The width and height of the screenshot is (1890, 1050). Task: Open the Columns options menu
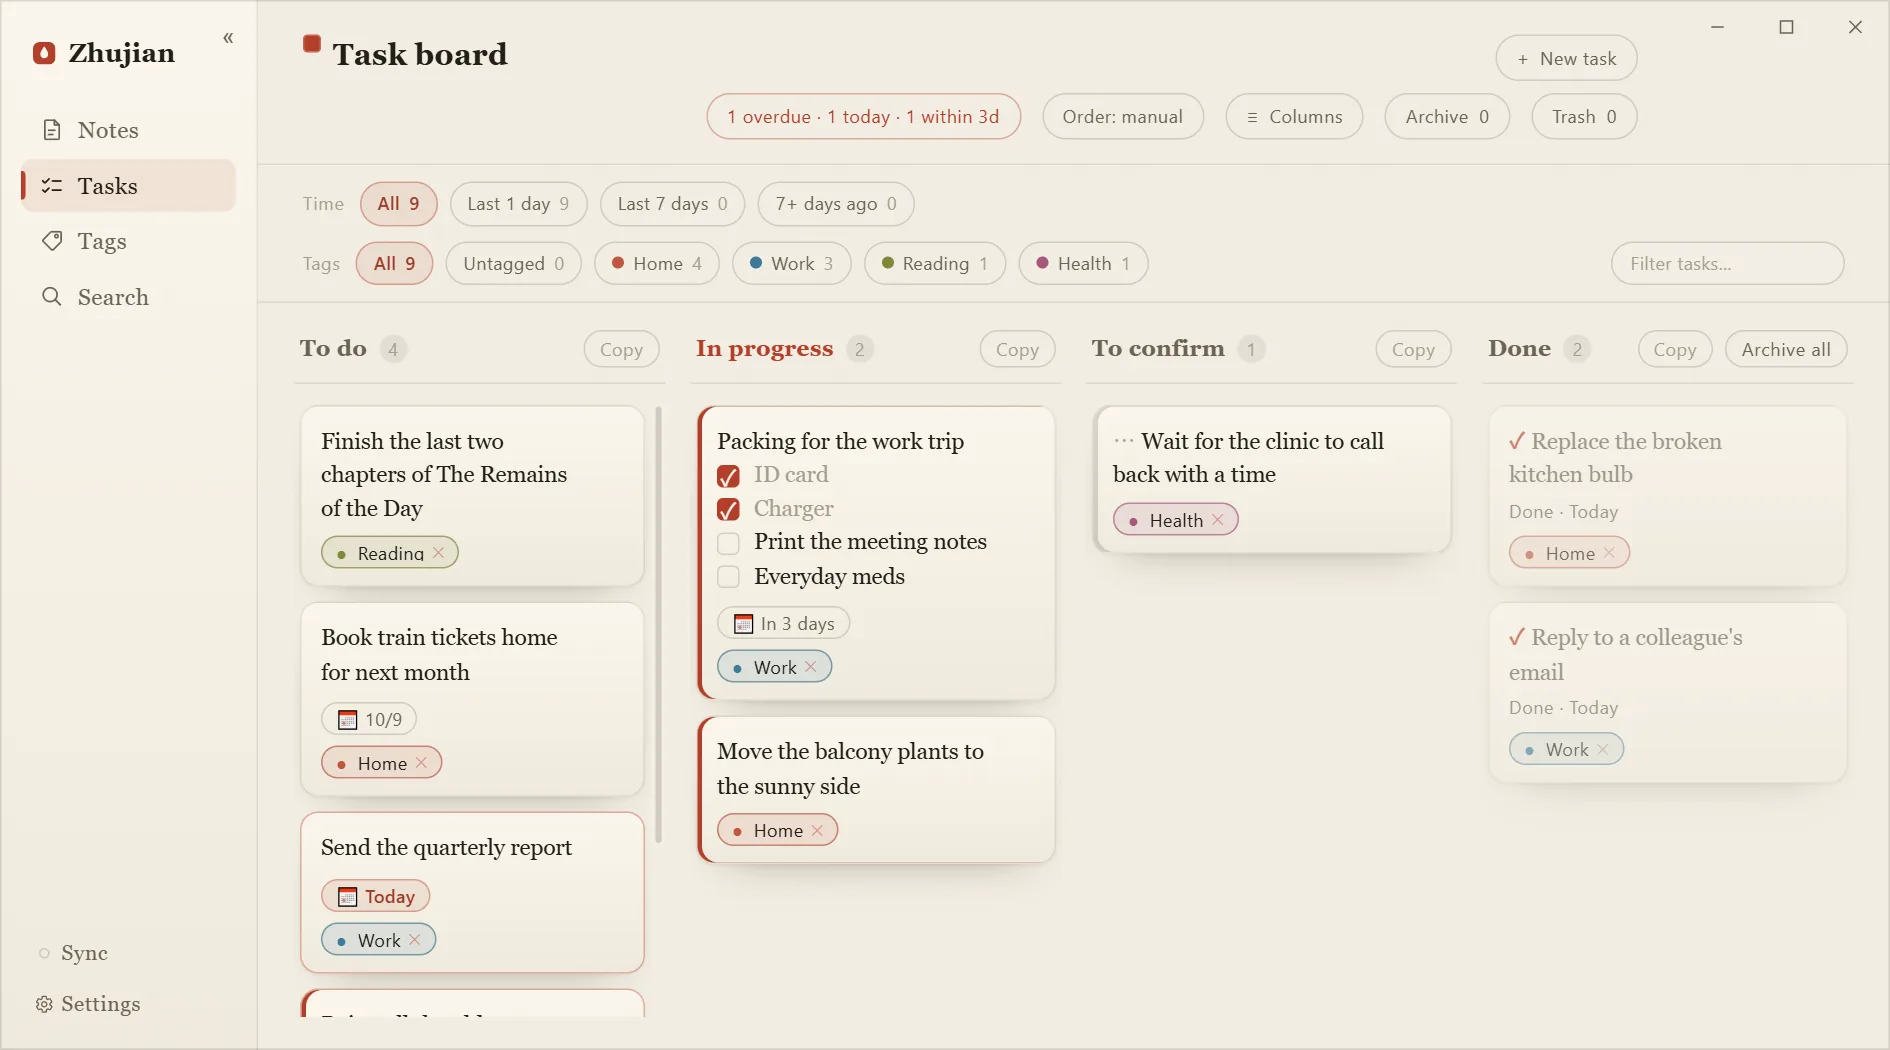(x=1294, y=117)
